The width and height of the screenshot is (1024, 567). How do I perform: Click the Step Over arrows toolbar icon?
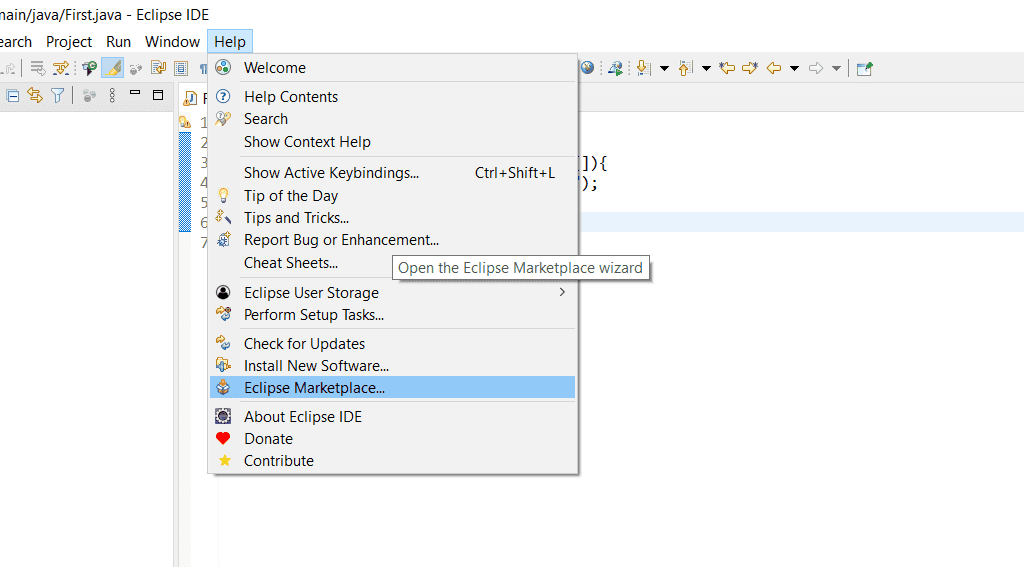pos(61,68)
